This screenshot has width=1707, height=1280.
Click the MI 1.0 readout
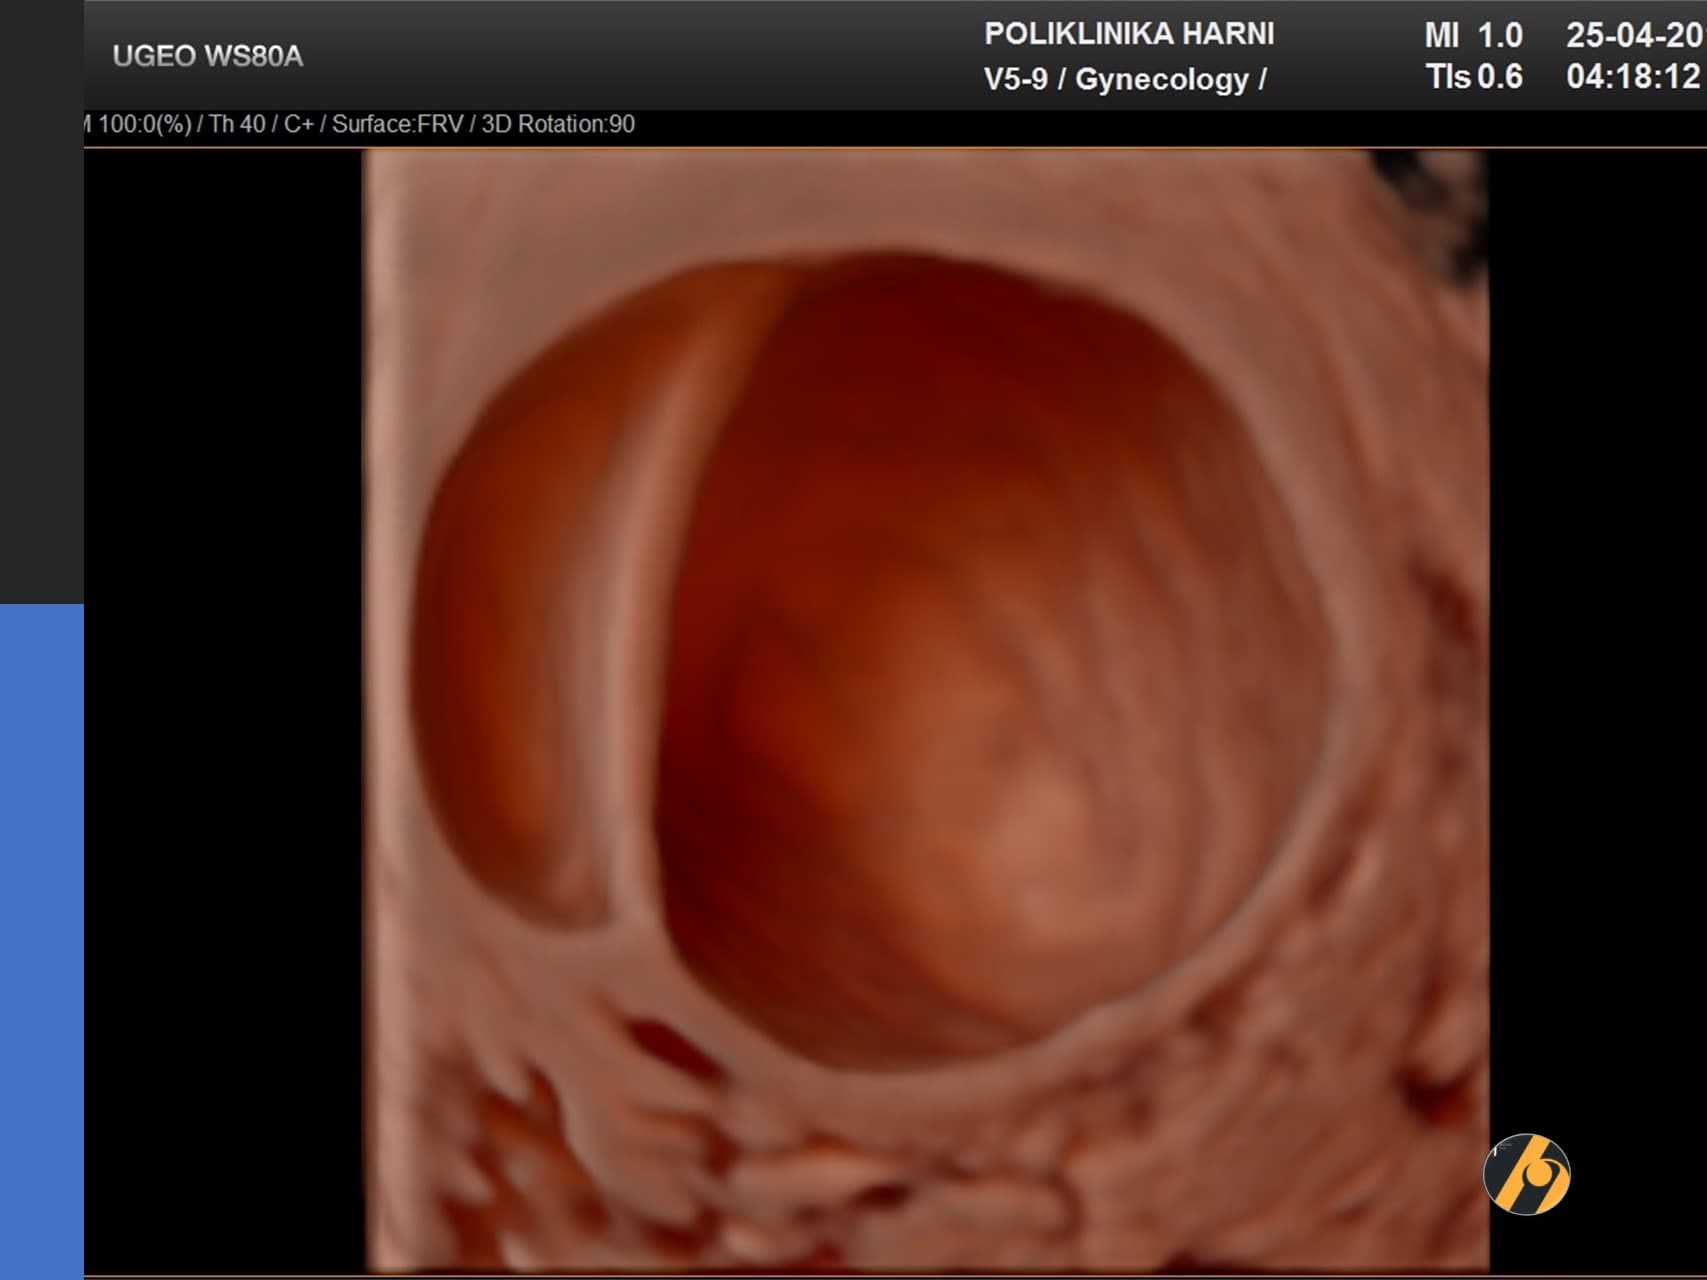coord(1473,36)
